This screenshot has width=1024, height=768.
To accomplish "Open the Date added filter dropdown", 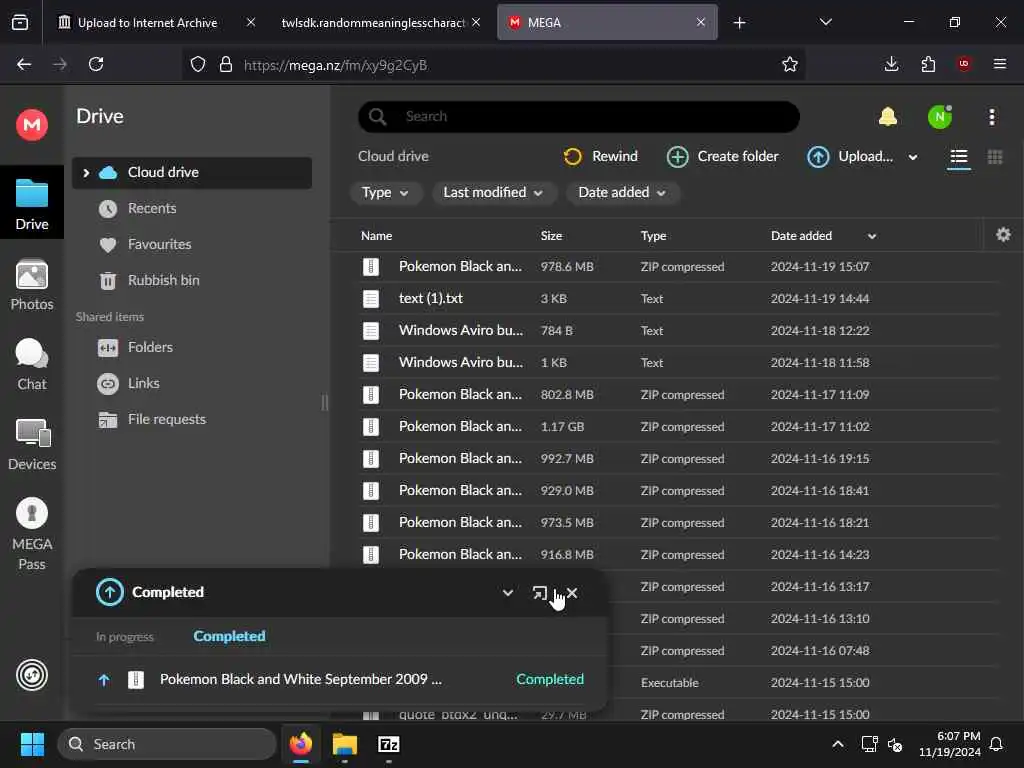I will 622,193.
